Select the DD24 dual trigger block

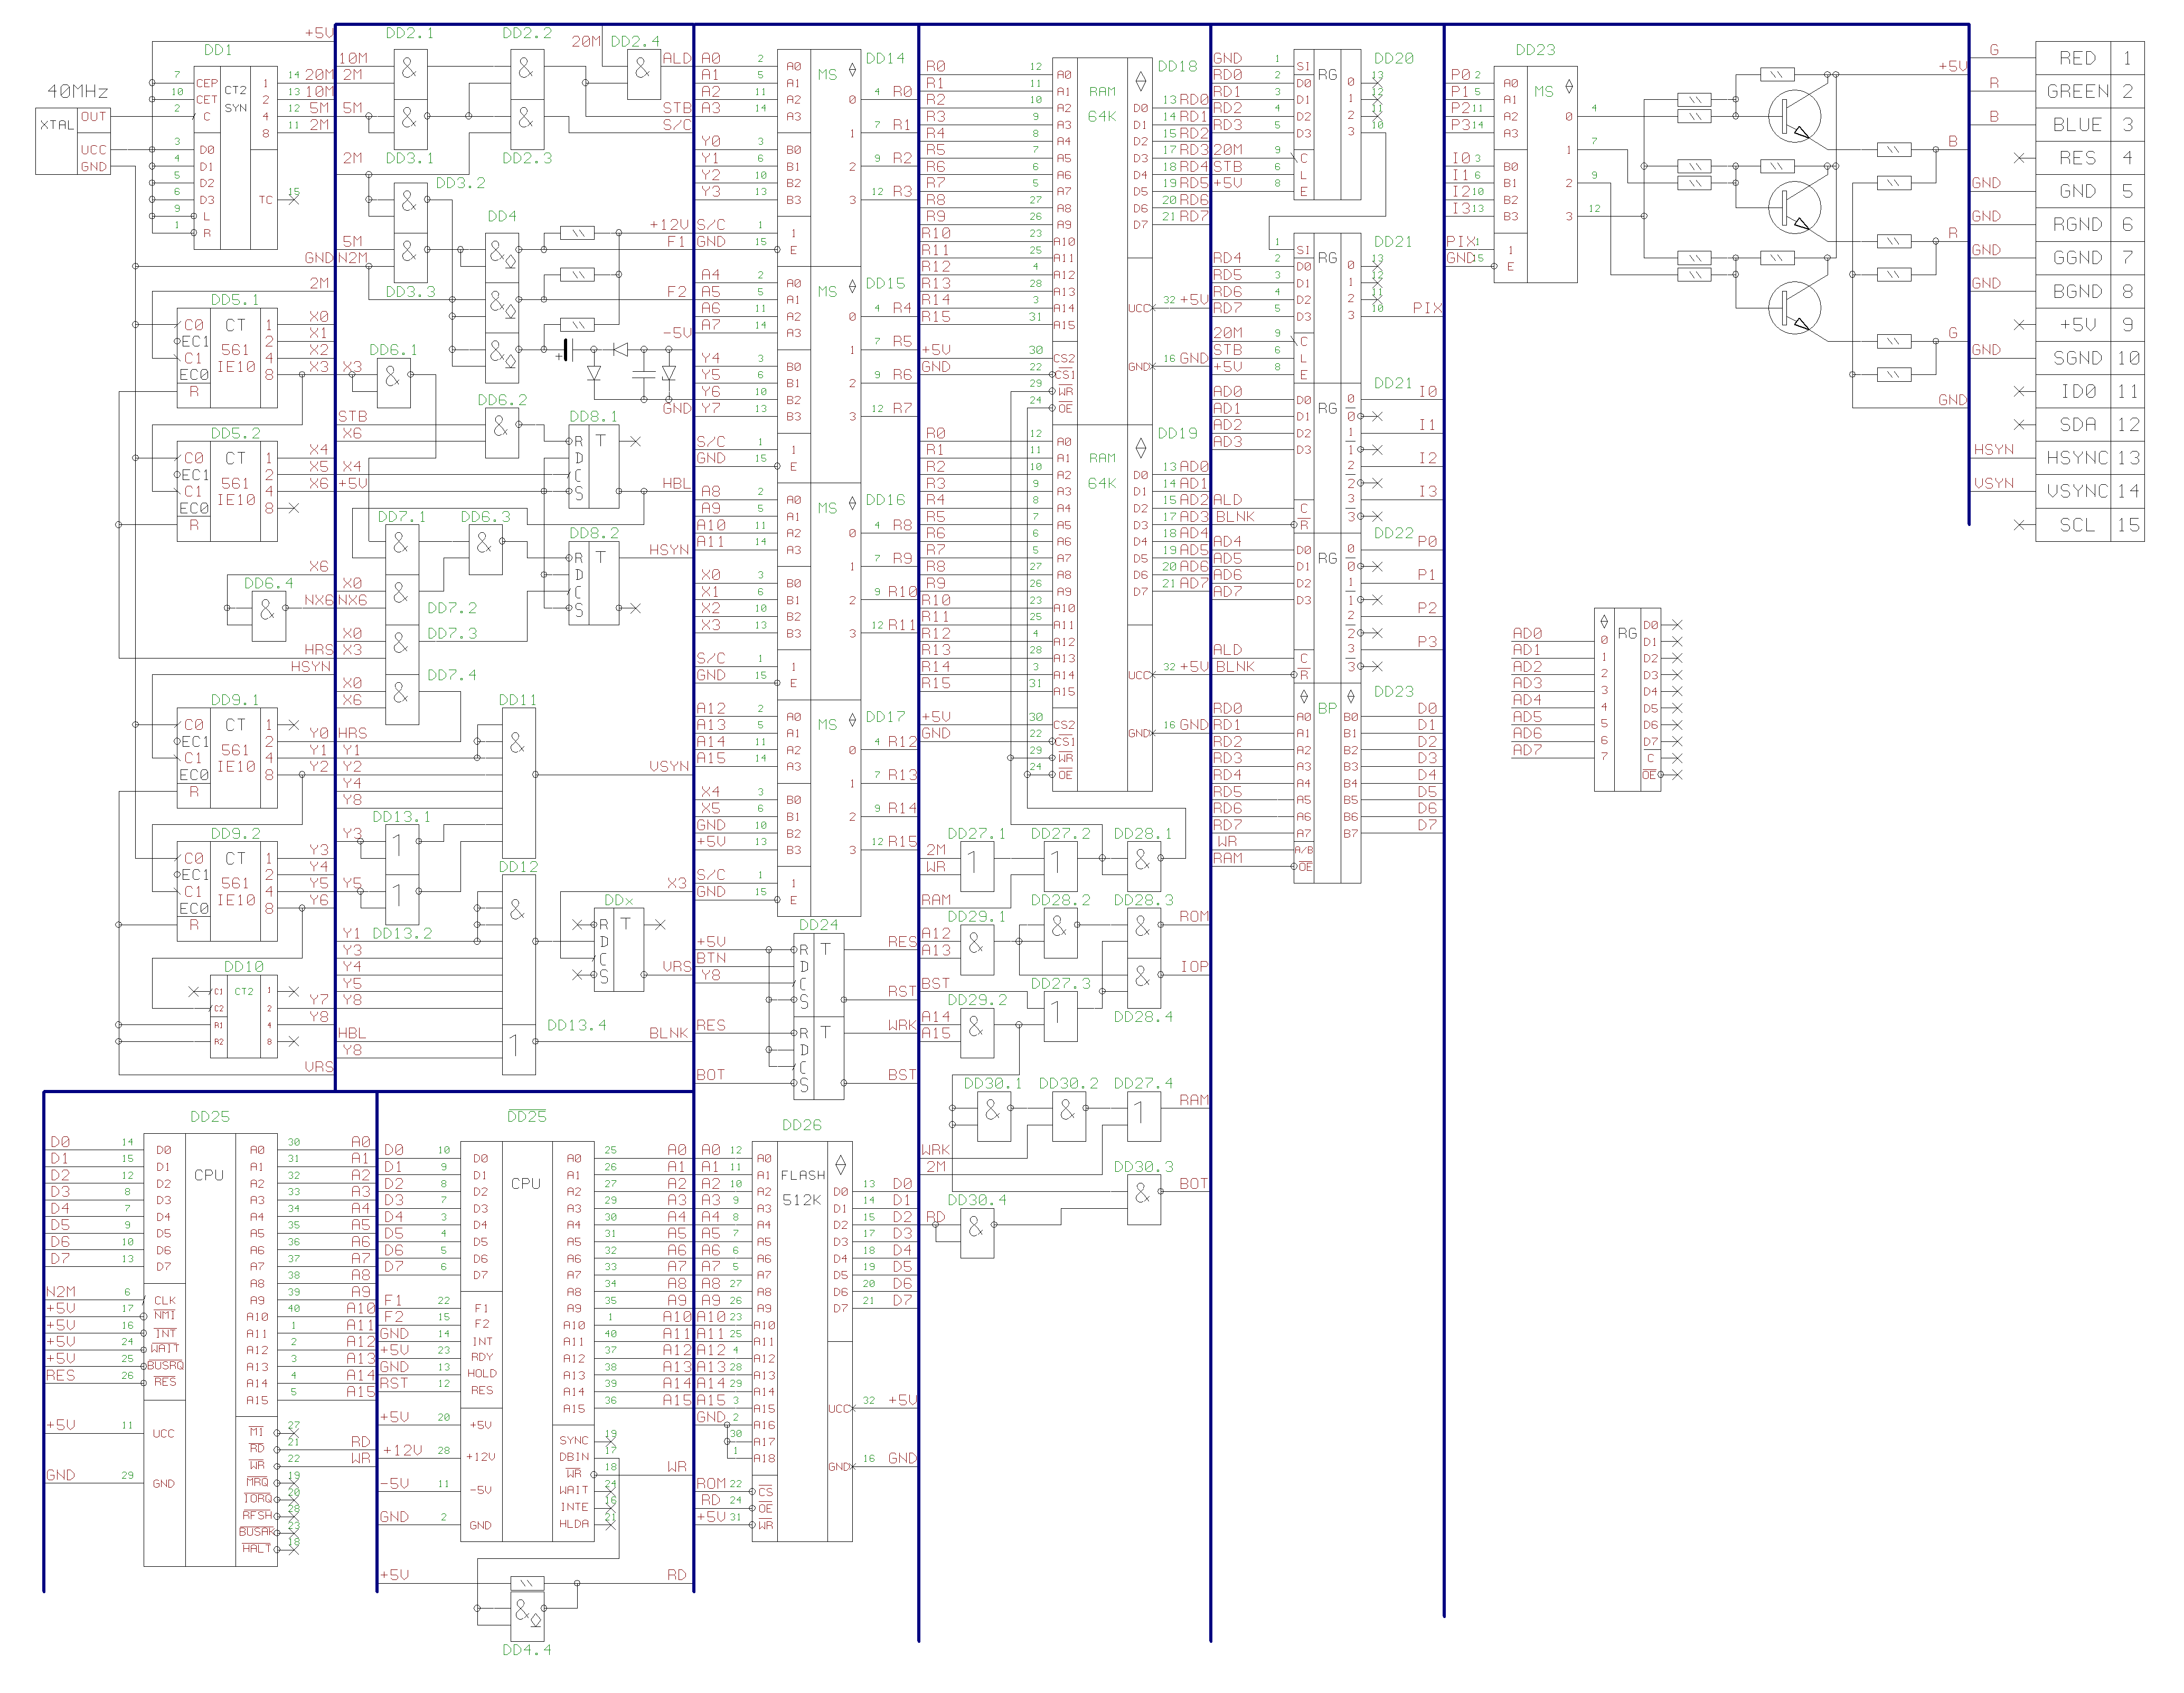tap(819, 1015)
